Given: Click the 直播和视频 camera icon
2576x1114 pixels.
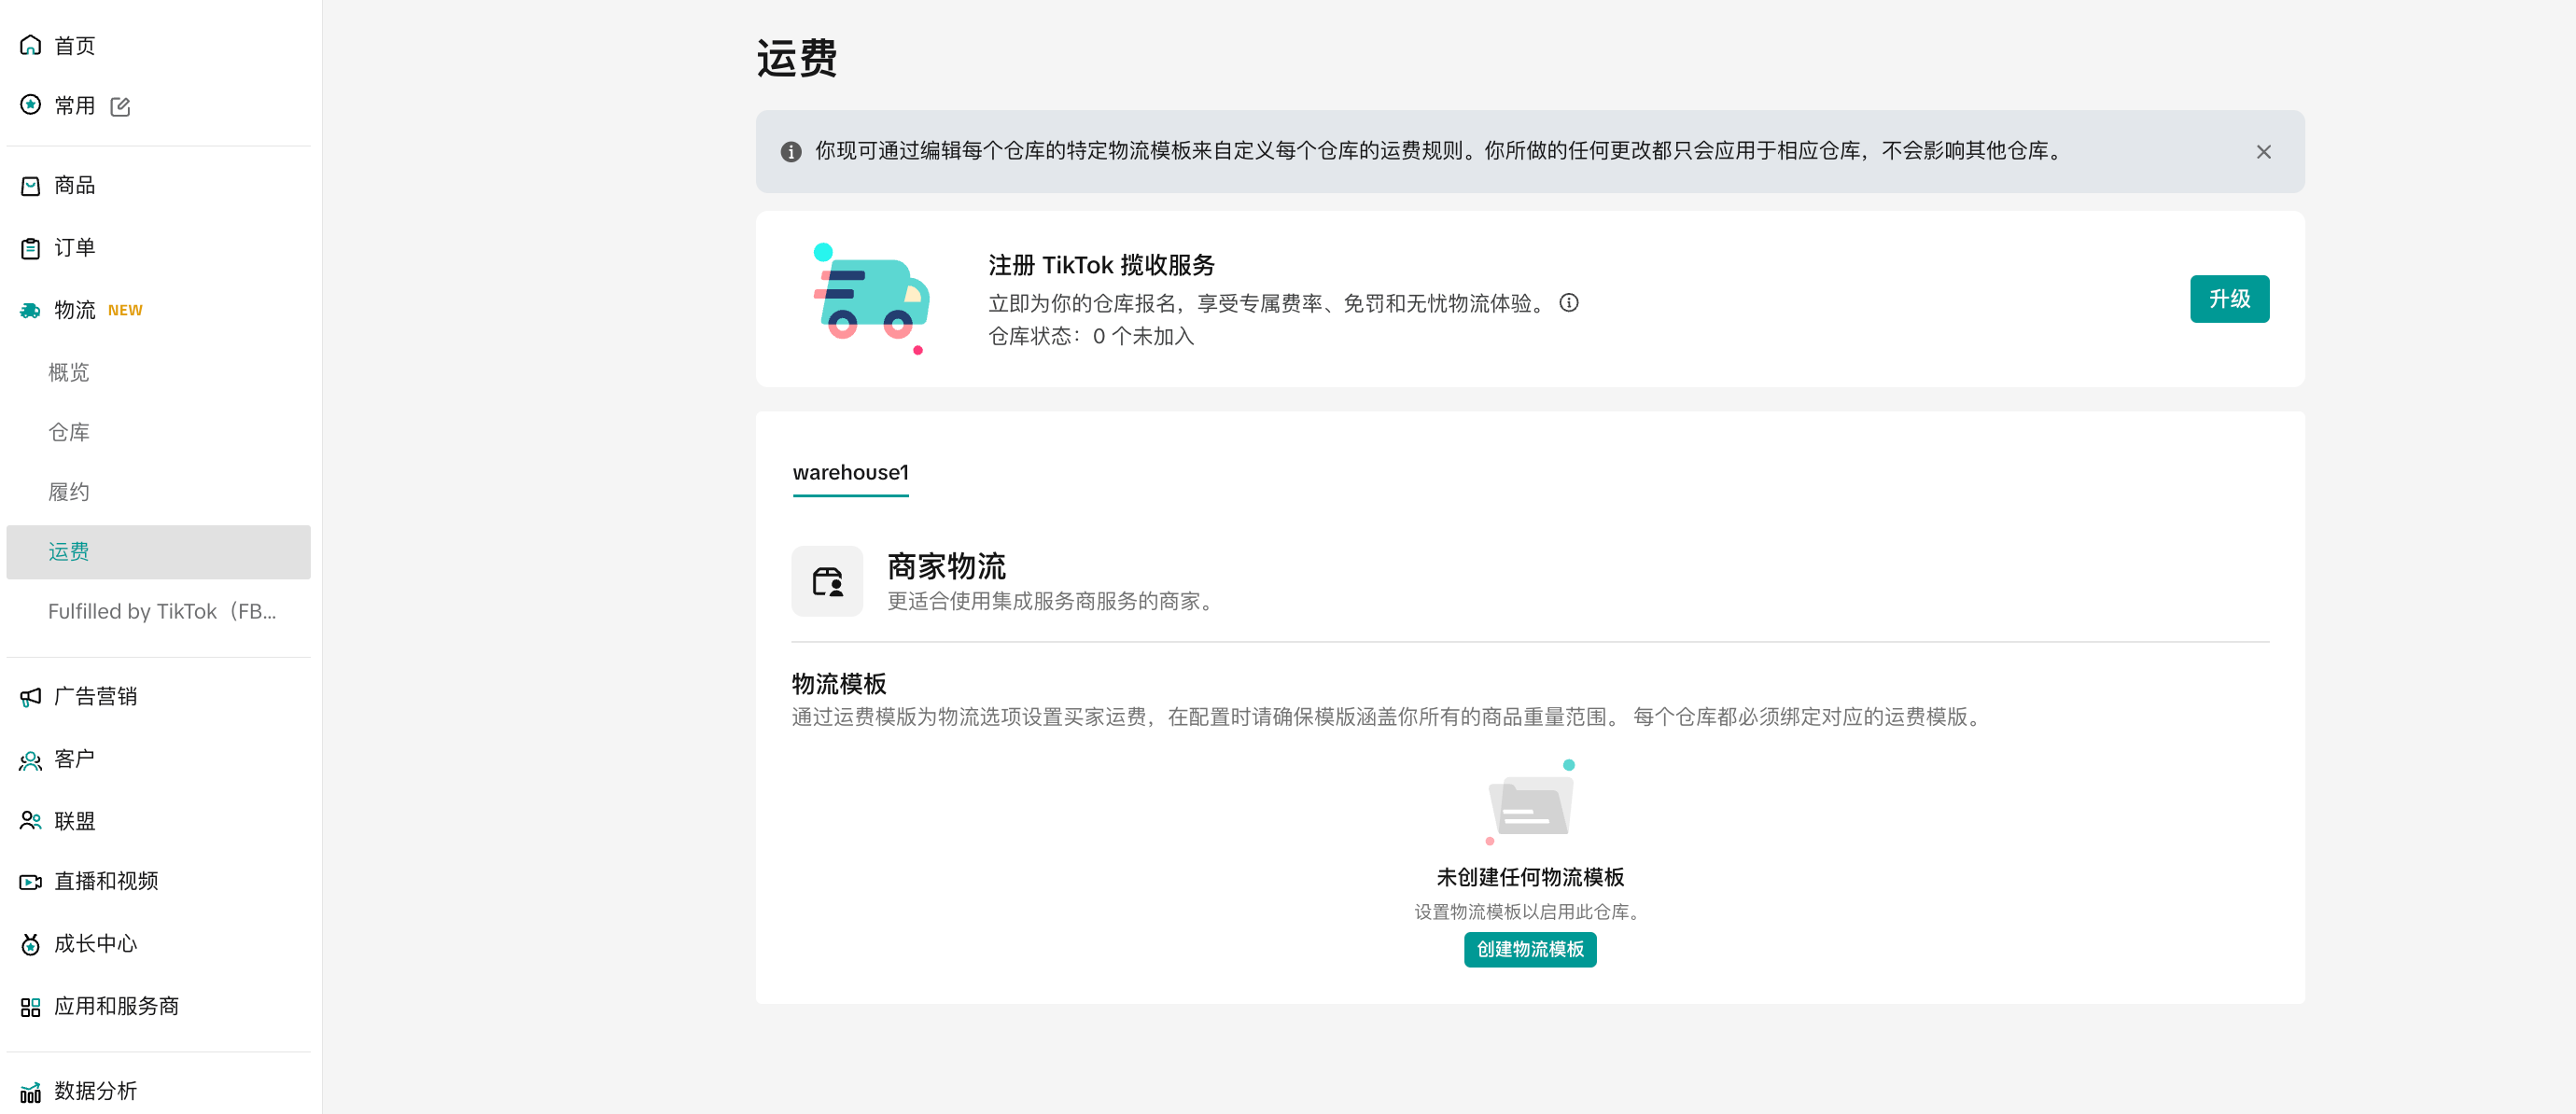Looking at the screenshot, I should click(x=30, y=881).
